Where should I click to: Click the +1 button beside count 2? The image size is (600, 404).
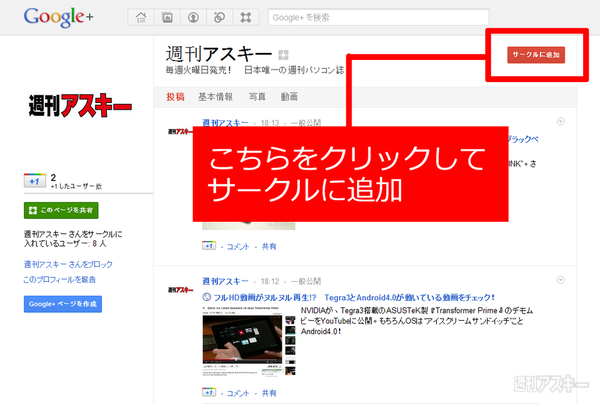coord(35,181)
